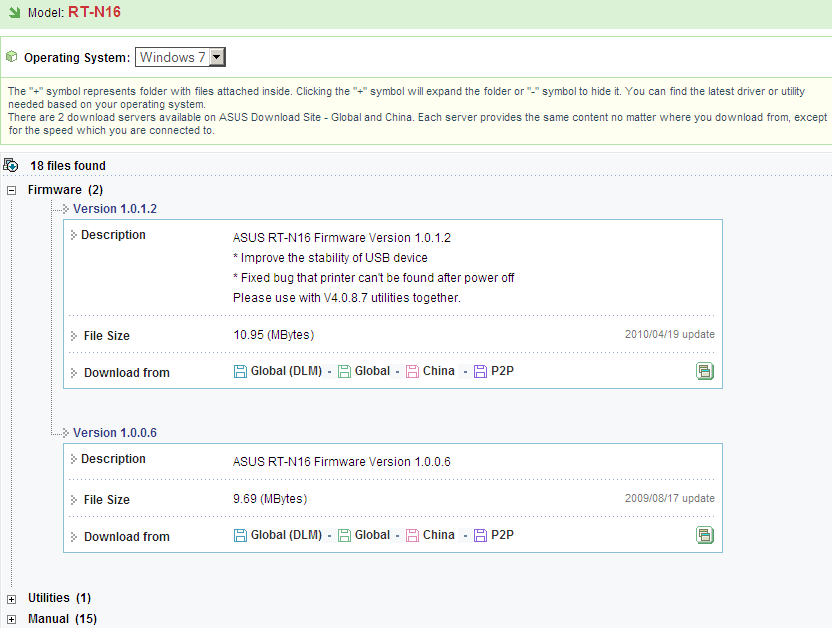Click 'ASUS RT-N16 Firmware Version 1.0.0.6' text
The image size is (832, 628).
click(342, 461)
